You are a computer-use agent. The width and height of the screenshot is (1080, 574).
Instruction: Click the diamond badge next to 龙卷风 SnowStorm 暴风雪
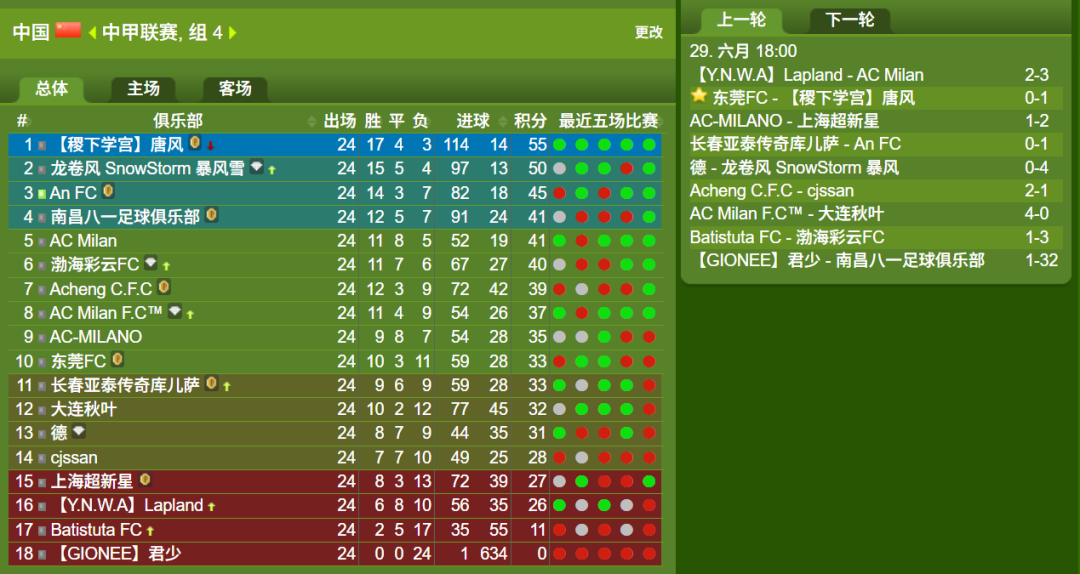(256, 167)
